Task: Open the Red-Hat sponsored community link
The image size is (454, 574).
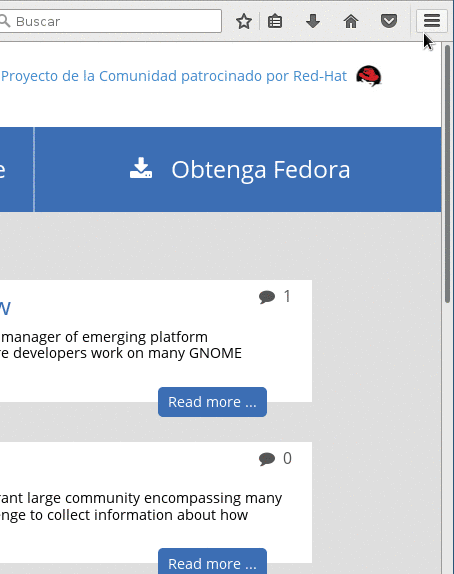Action: click(x=174, y=76)
